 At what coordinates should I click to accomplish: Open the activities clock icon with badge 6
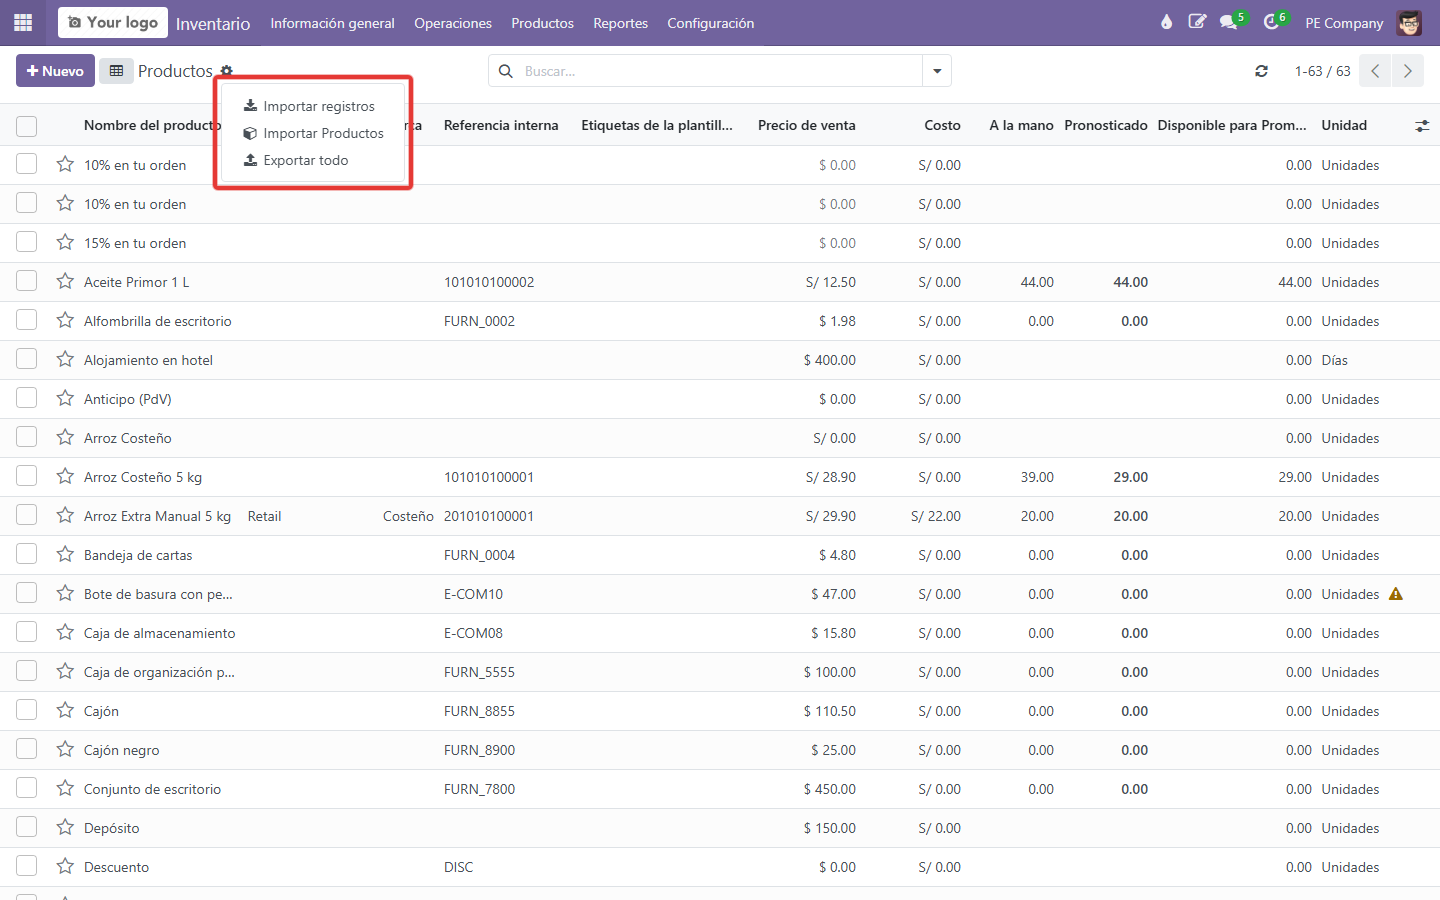pyautogui.click(x=1272, y=22)
